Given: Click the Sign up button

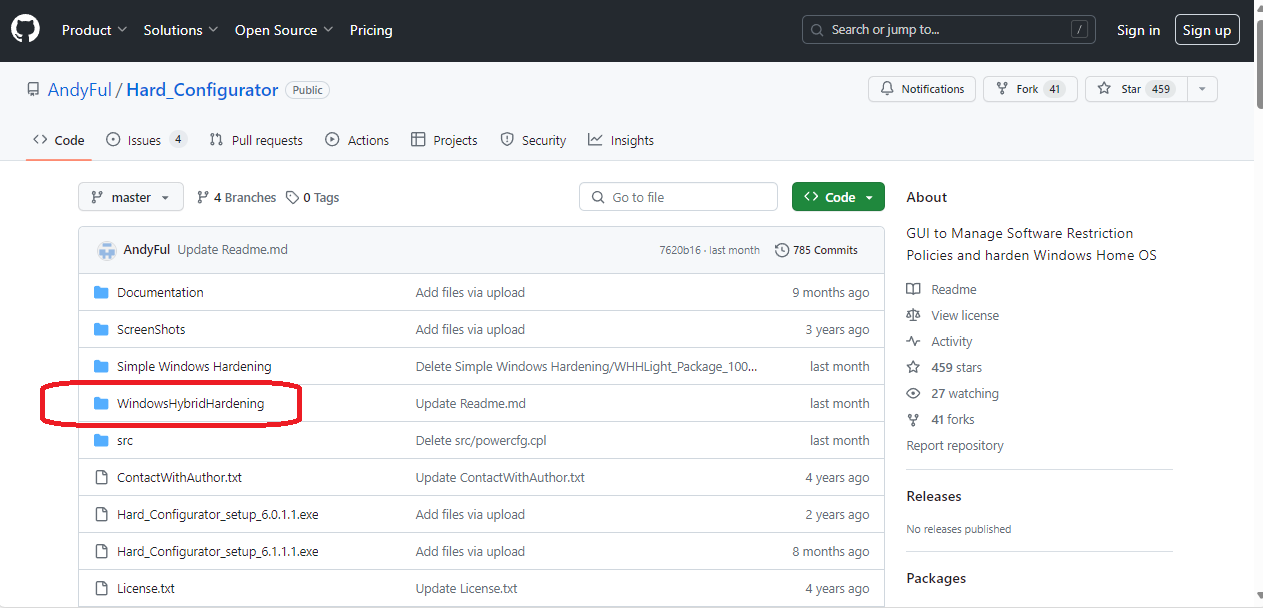Looking at the screenshot, I should pos(1207,30).
